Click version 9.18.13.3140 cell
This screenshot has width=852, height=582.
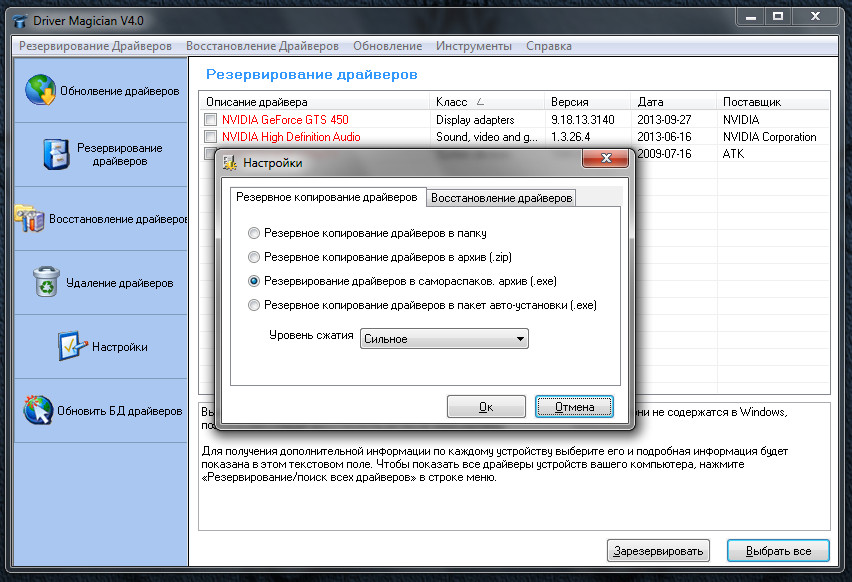pyautogui.click(x=582, y=120)
